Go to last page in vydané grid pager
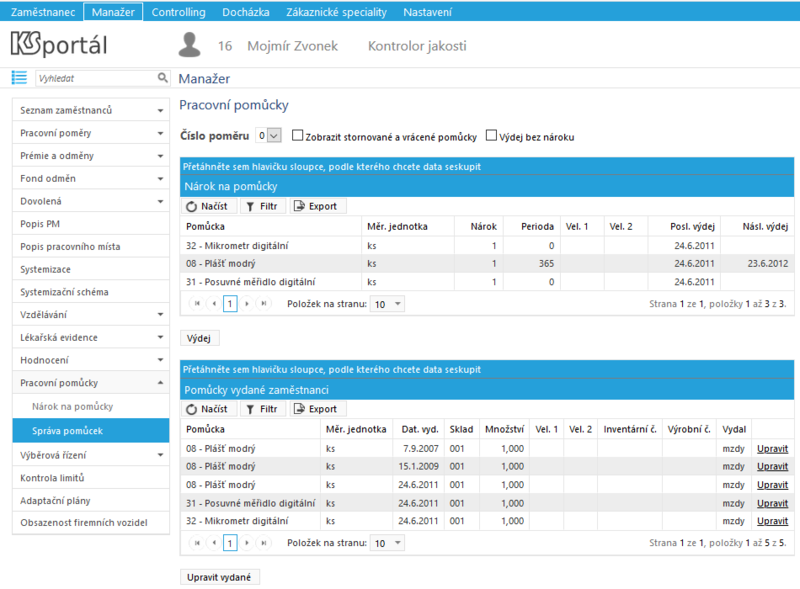This screenshot has width=800, height=589. [264, 543]
